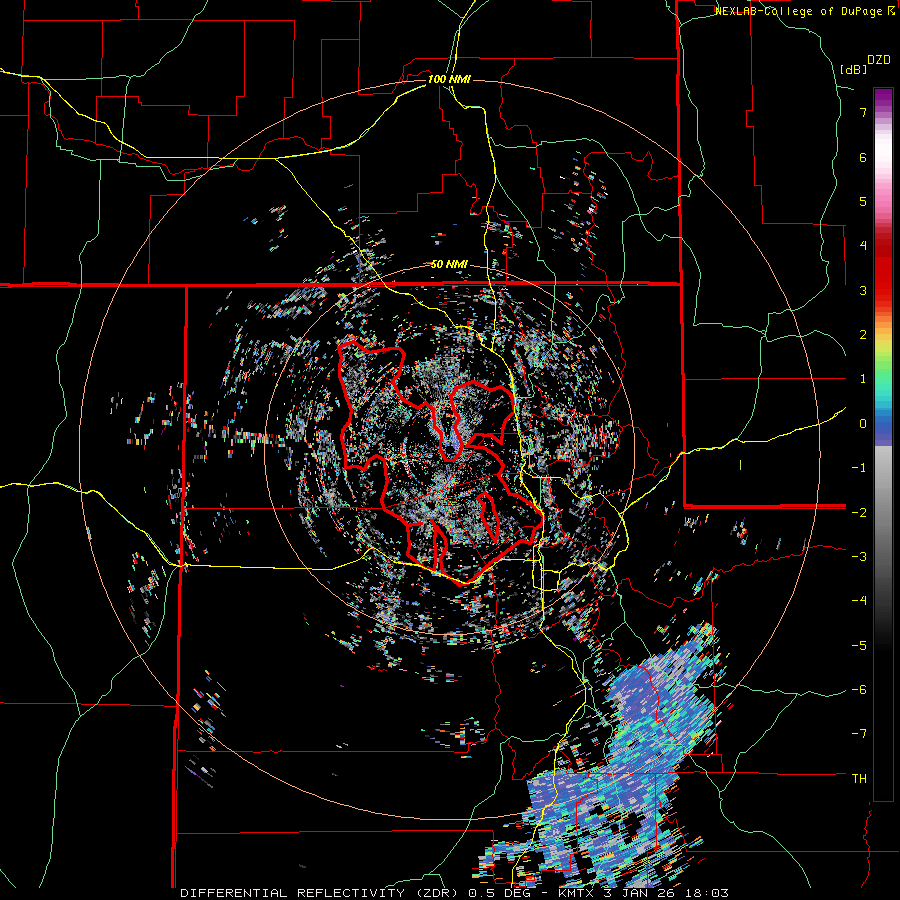900x900 pixels.
Task: Click the 1 value on the color scale
Action: tap(863, 379)
